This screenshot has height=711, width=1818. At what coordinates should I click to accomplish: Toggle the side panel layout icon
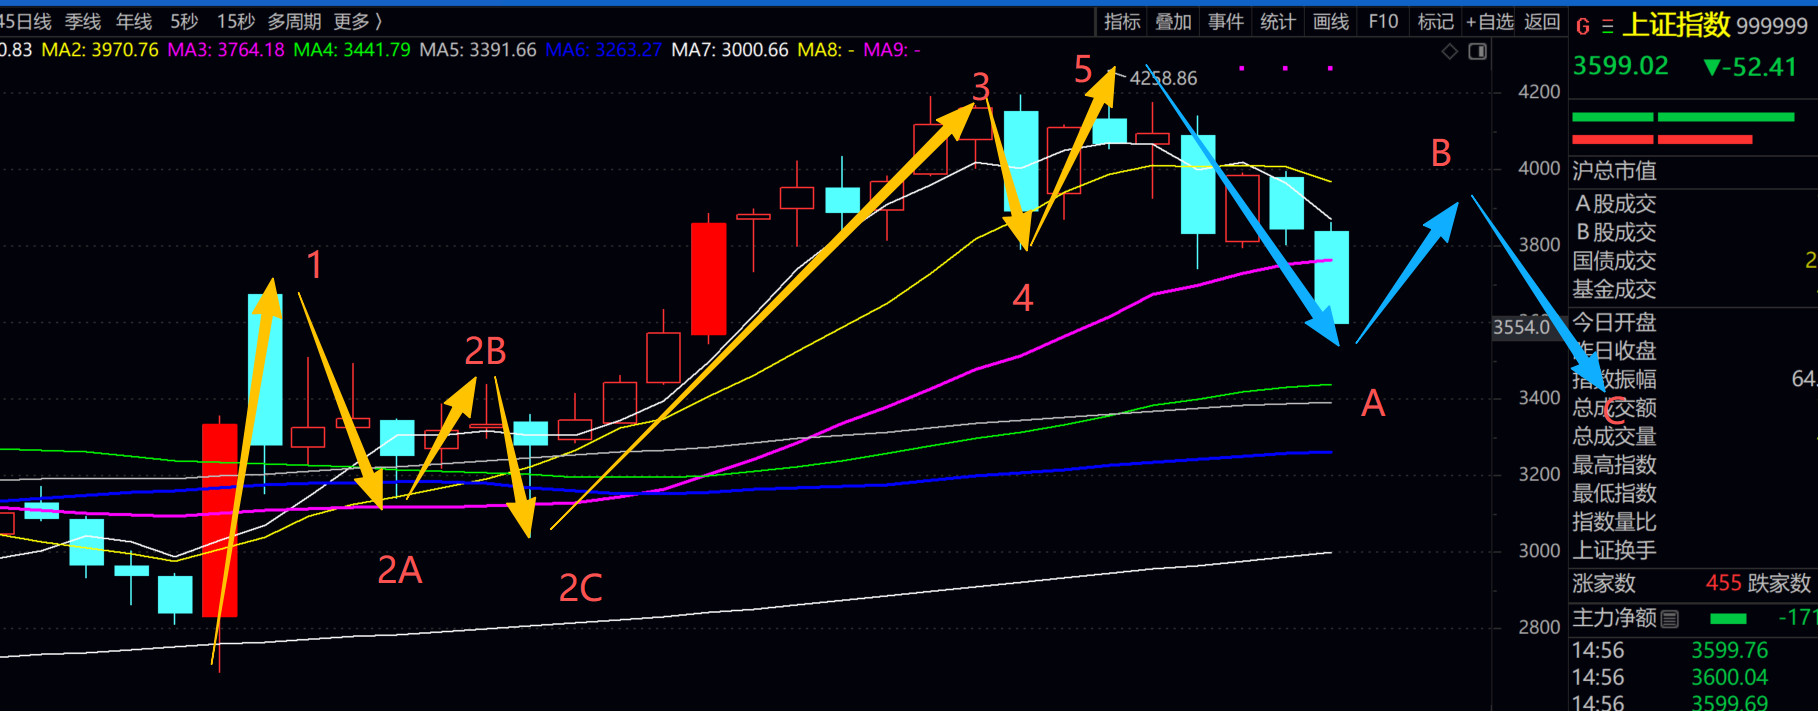click(x=1478, y=51)
